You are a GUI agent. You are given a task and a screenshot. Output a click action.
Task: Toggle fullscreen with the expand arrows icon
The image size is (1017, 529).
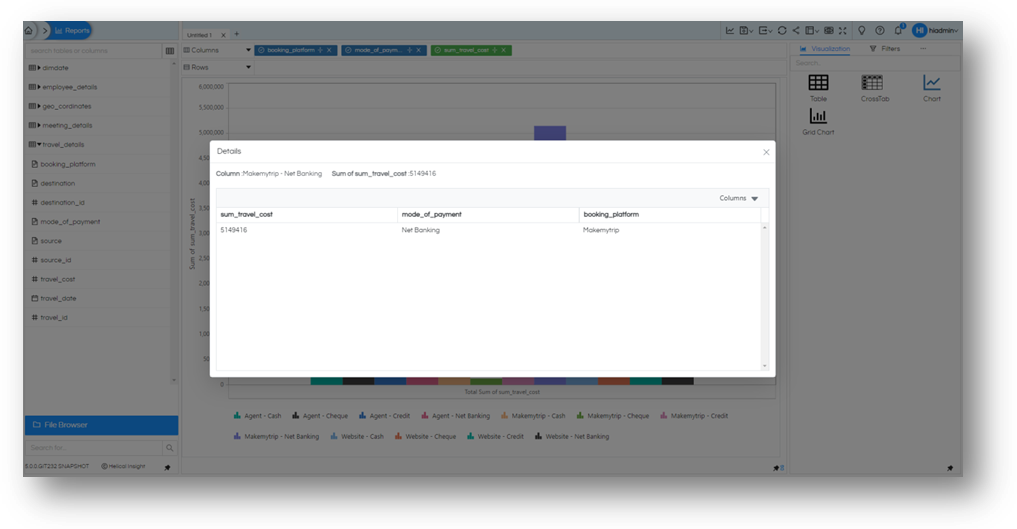coord(843,30)
